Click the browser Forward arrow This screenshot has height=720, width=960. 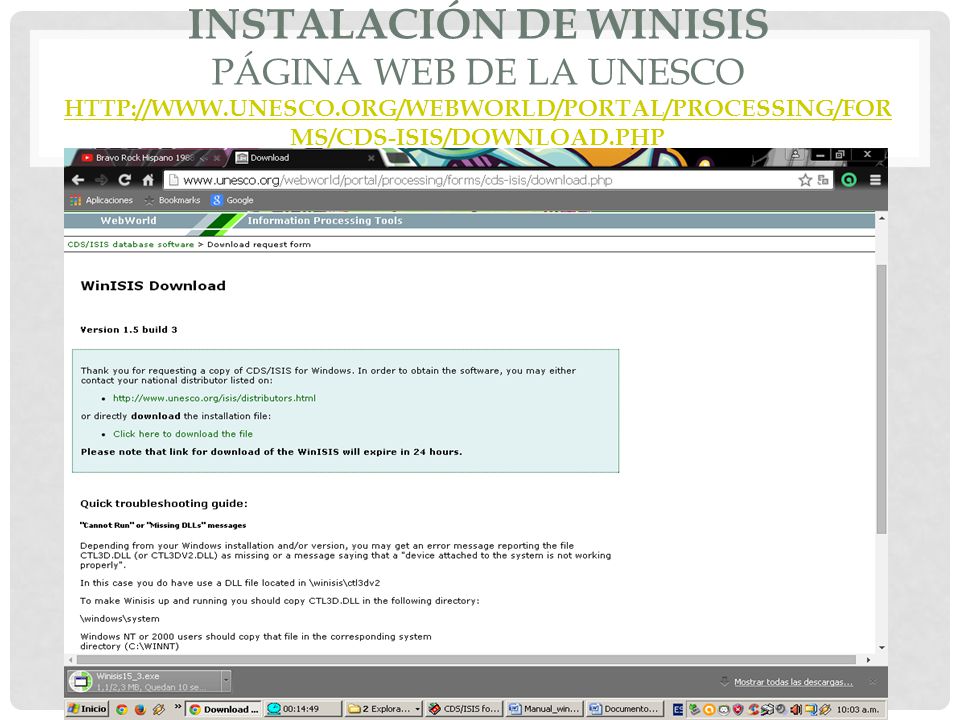(x=102, y=180)
